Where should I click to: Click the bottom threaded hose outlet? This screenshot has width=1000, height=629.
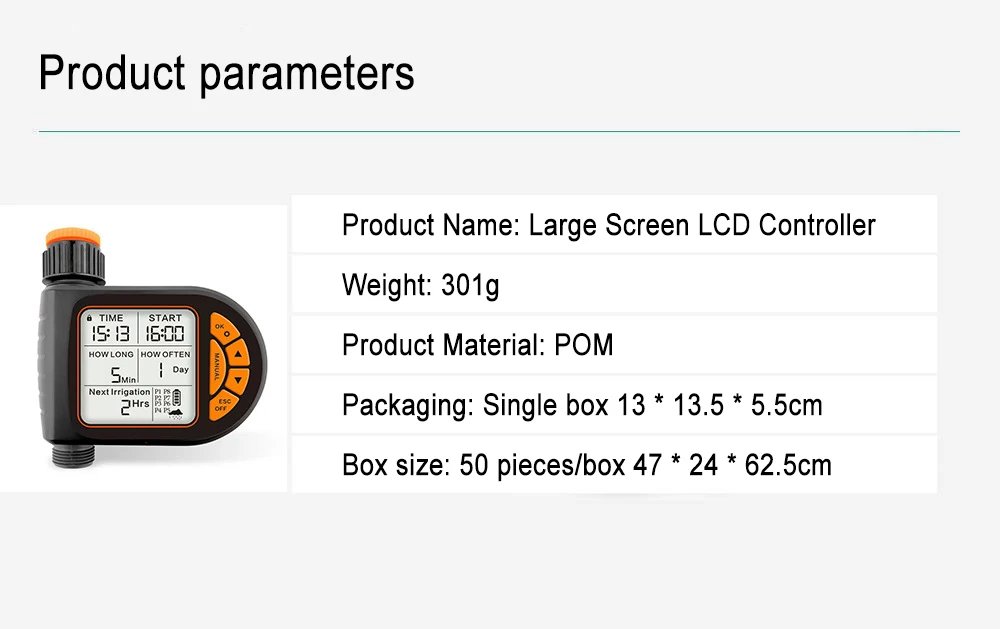(x=69, y=458)
